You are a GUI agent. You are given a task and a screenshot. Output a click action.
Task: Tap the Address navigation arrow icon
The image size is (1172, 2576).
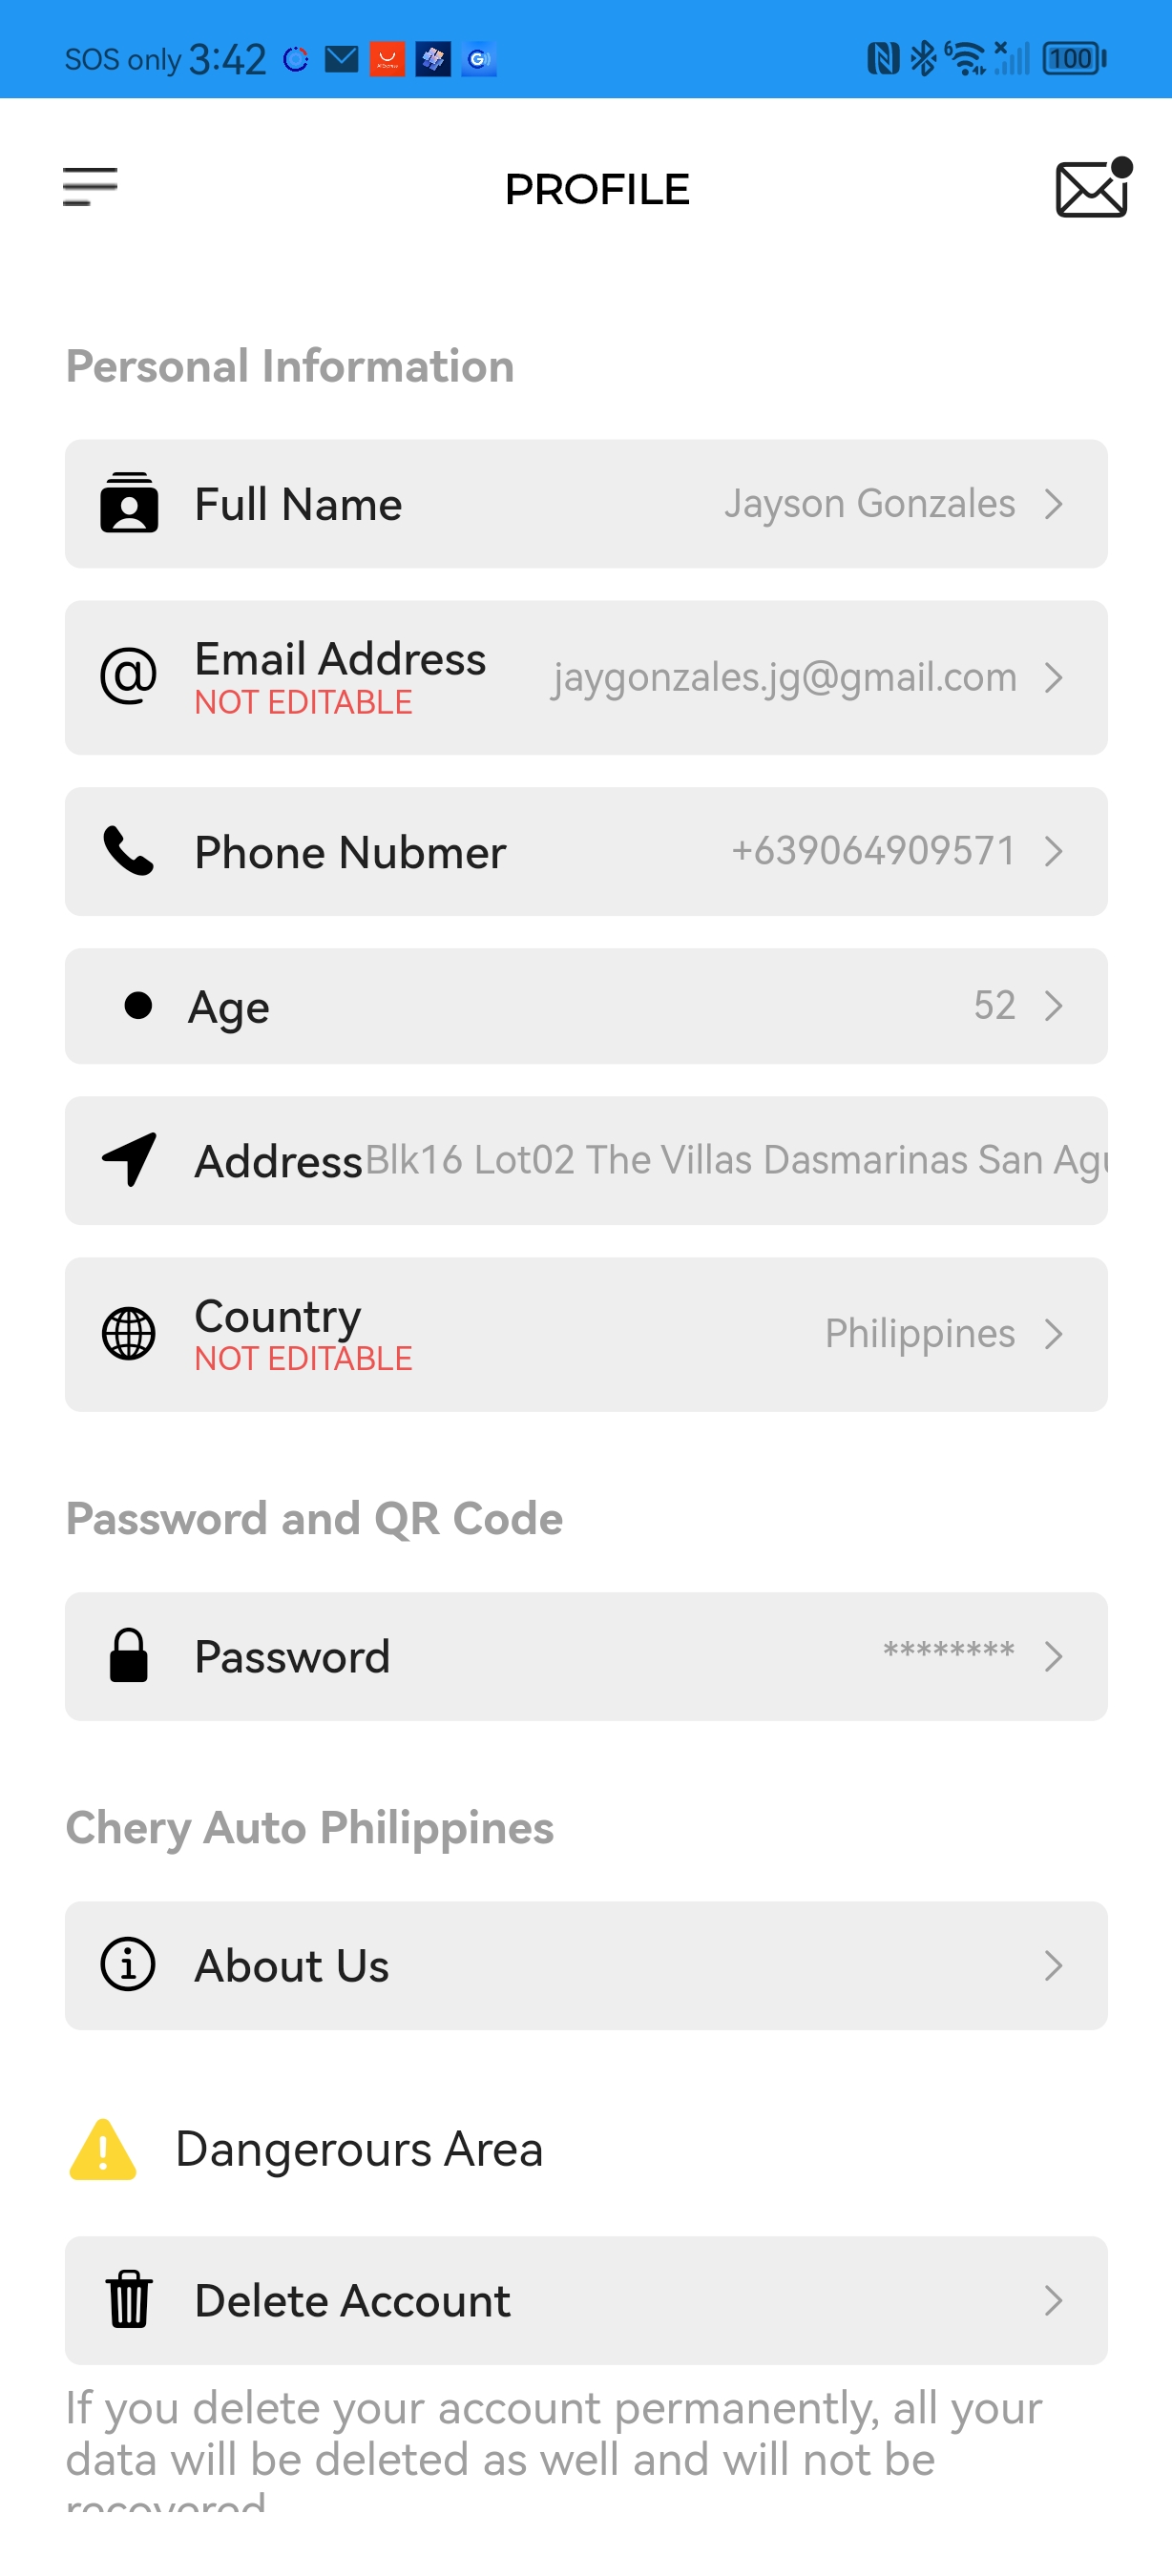coord(129,1160)
